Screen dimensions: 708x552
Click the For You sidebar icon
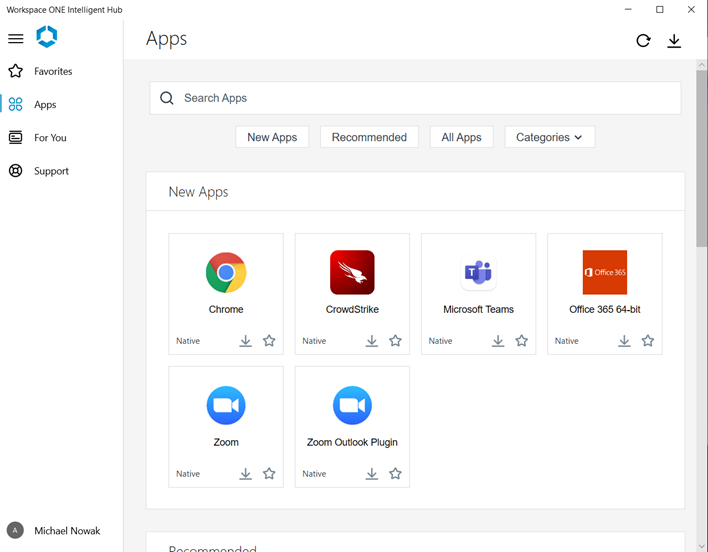pyautogui.click(x=15, y=137)
